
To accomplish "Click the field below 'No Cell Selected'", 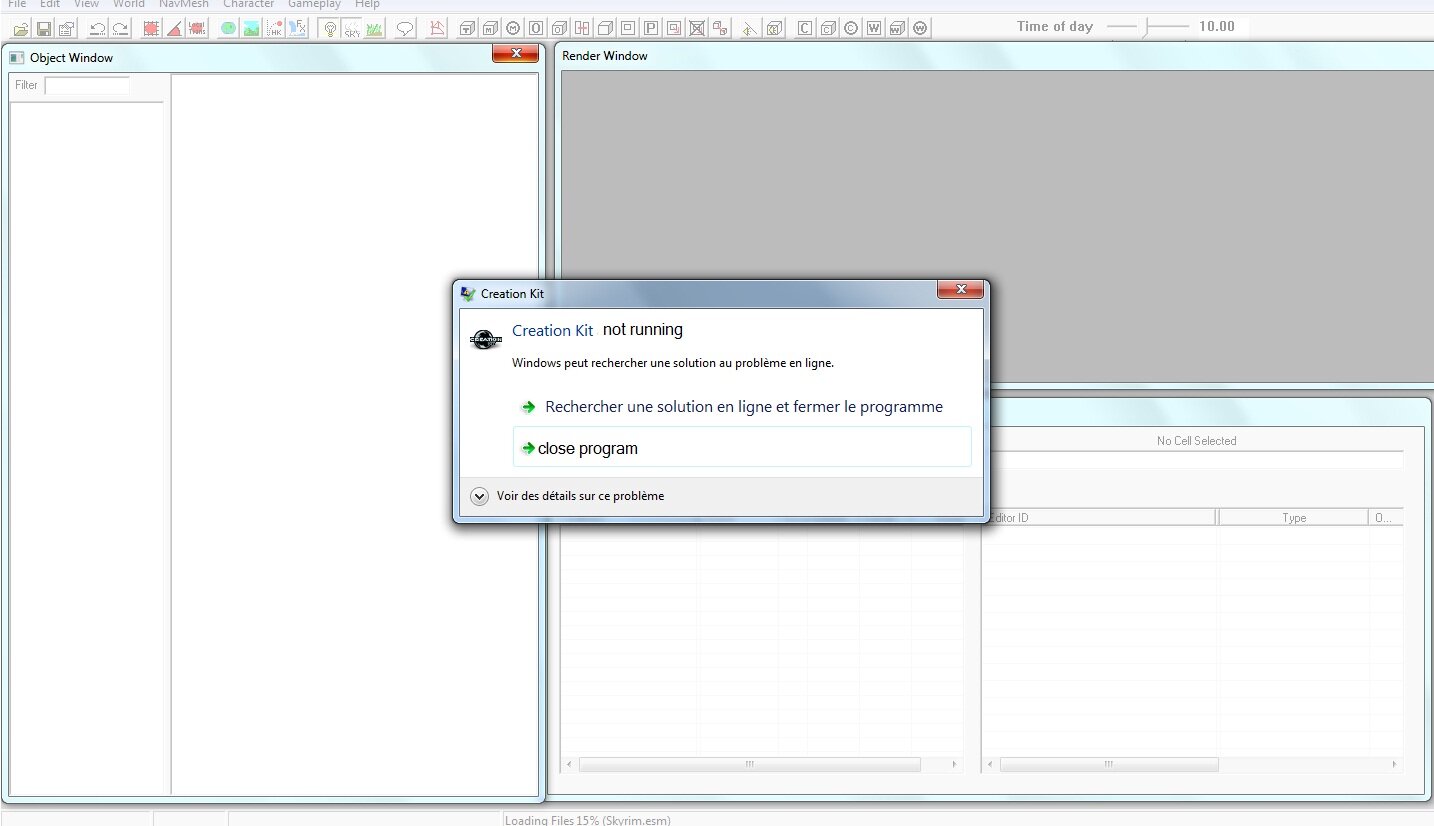I will point(1197,460).
